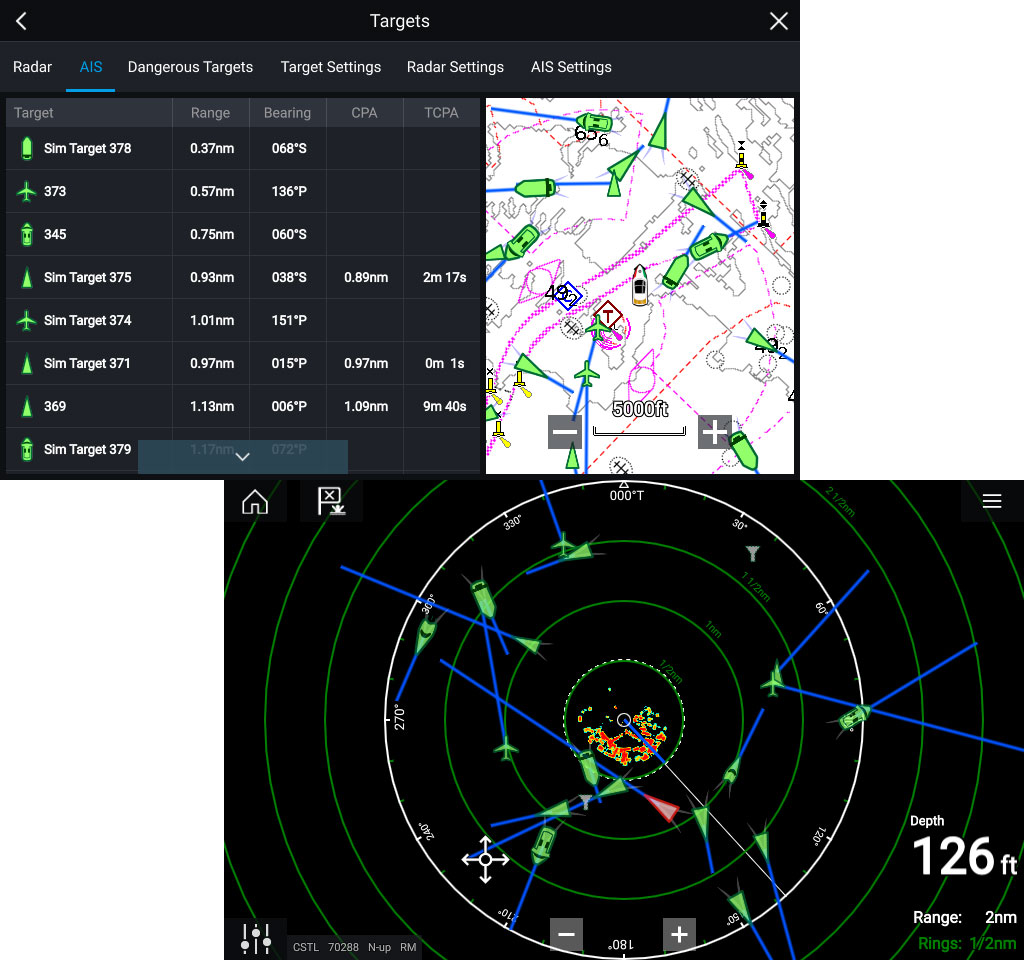Click the vessel icon for Sim Target 378
The image size is (1024, 960).
[x=27, y=148]
